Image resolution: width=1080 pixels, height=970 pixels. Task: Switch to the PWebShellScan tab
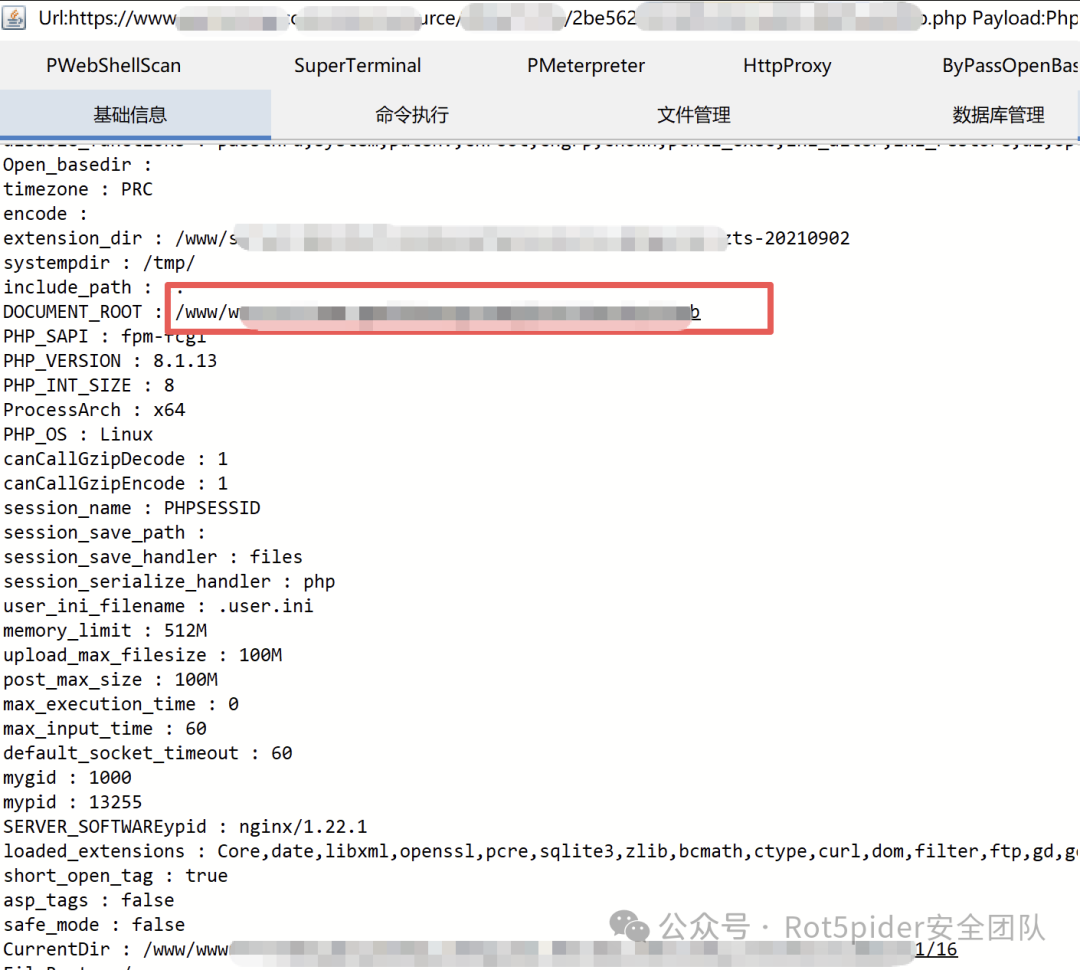113,65
